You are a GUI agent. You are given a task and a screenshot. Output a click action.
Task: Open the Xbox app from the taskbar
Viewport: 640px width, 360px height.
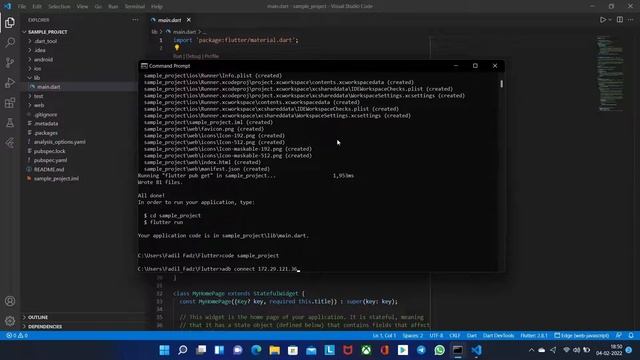pos(366,350)
